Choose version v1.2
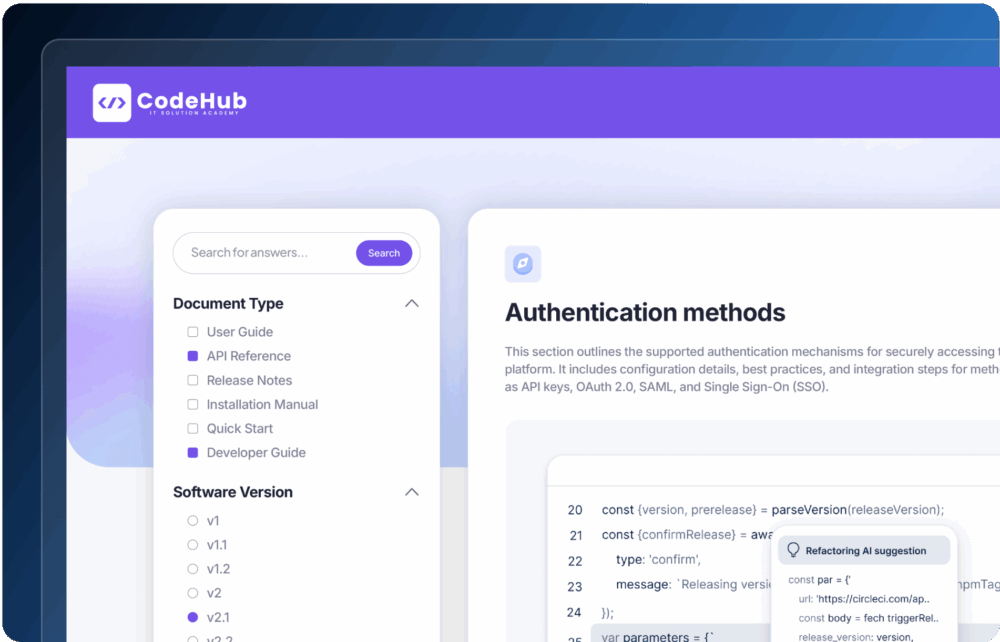The image size is (1000, 642). (x=192, y=568)
